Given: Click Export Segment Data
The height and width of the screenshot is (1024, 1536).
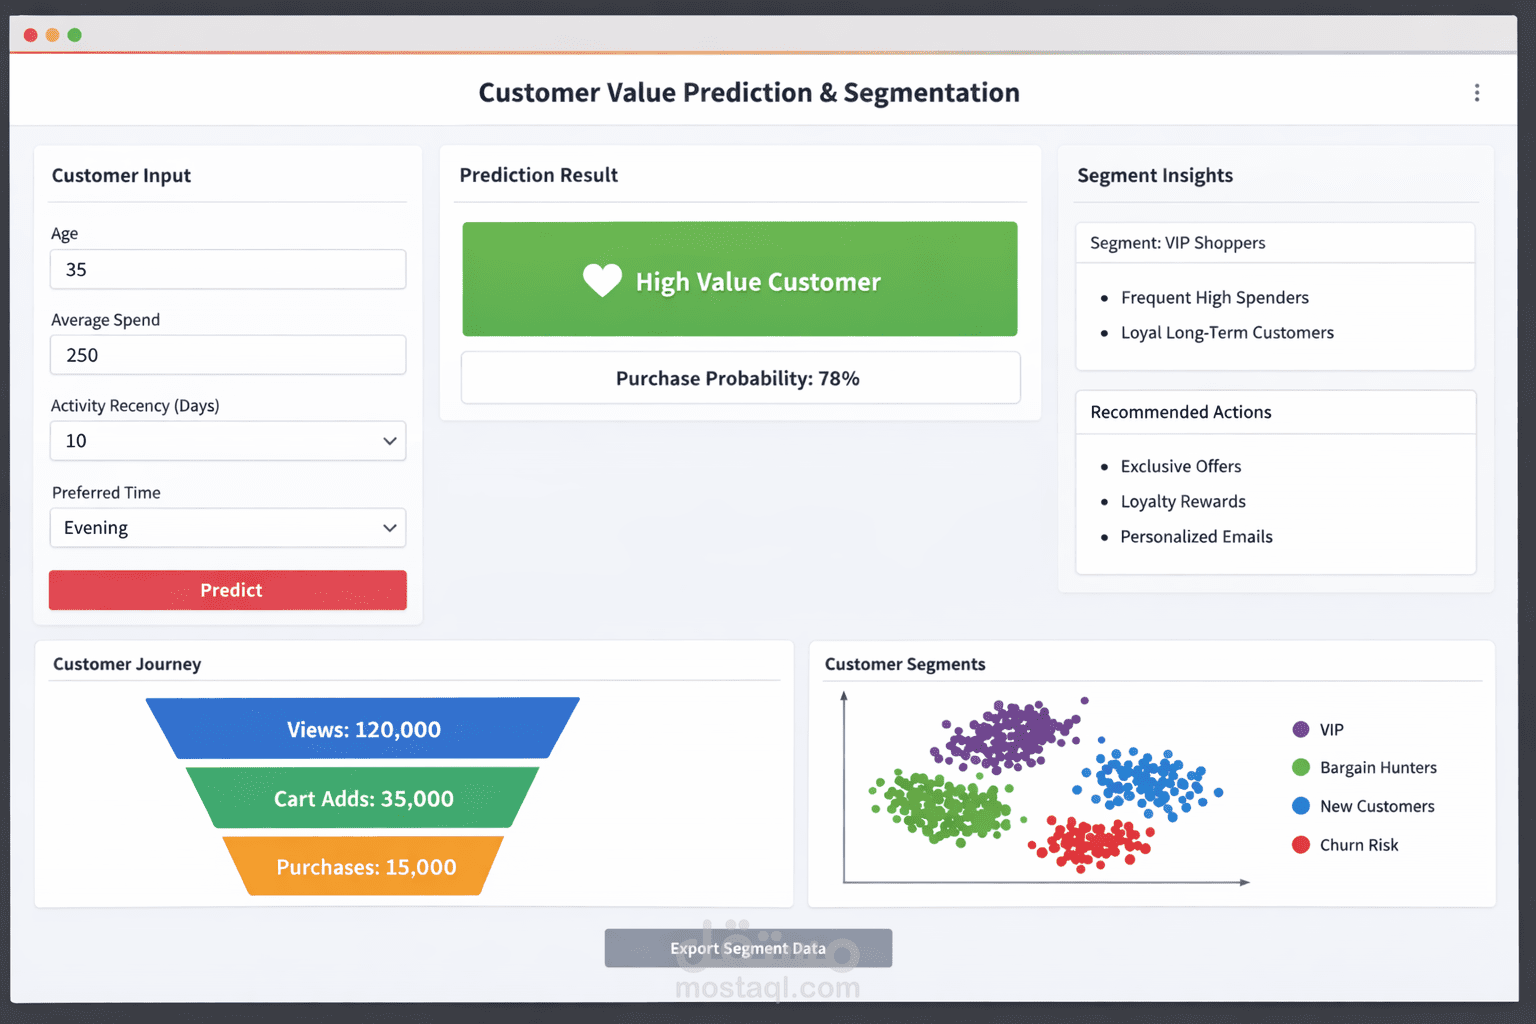Looking at the screenshot, I should (748, 948).
